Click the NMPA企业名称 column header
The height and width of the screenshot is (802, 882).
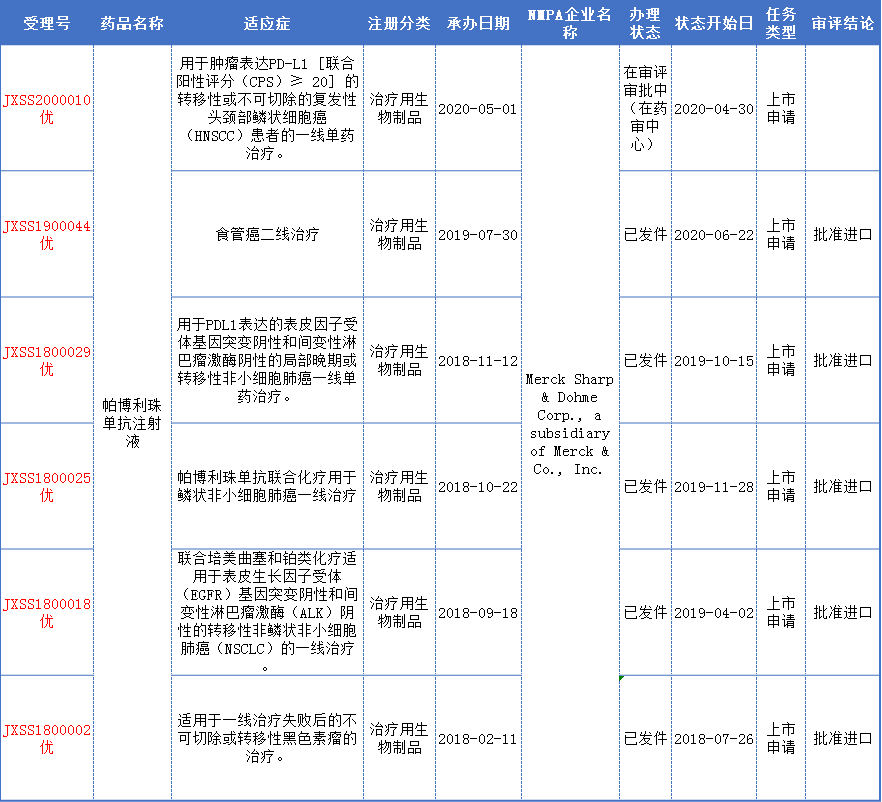[x=570, y=23]
